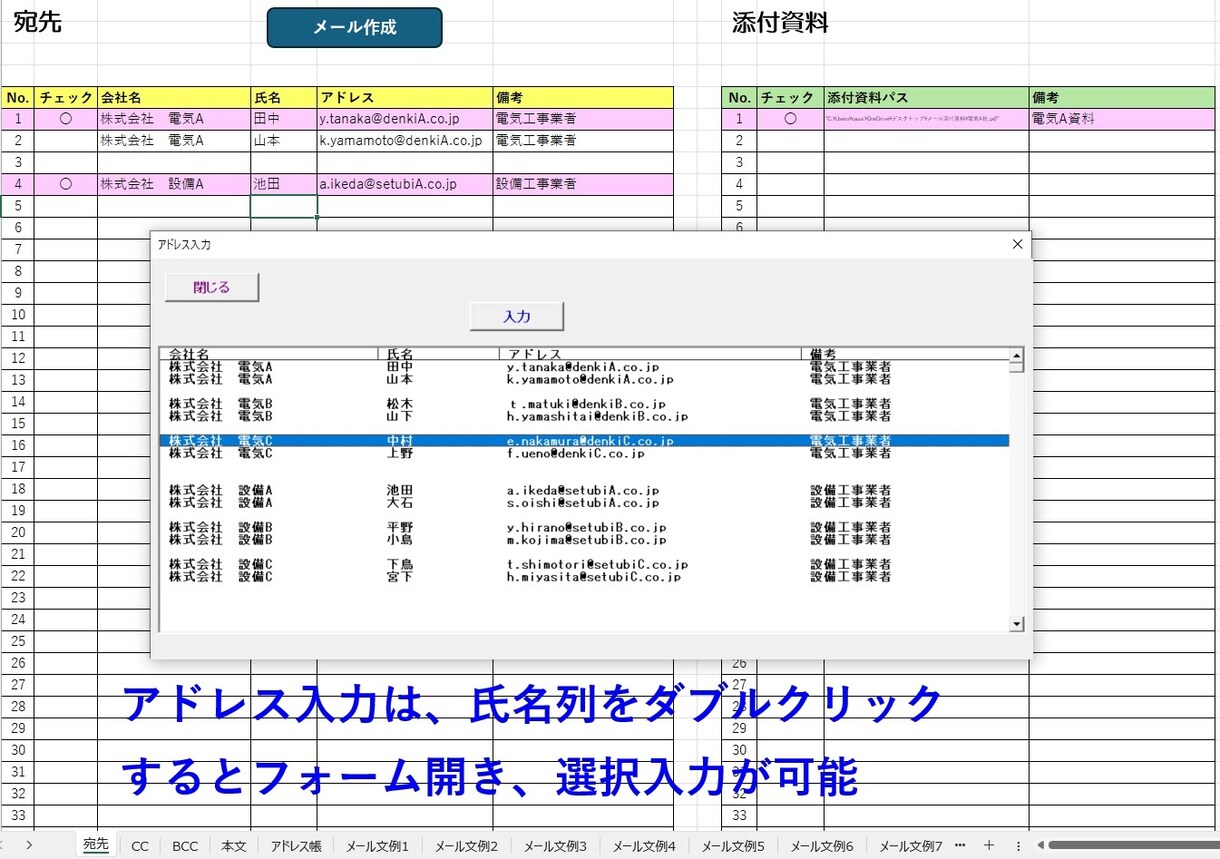Click the listbox scroll up arrow
1220x859 pixels.
coord(1017,355)
